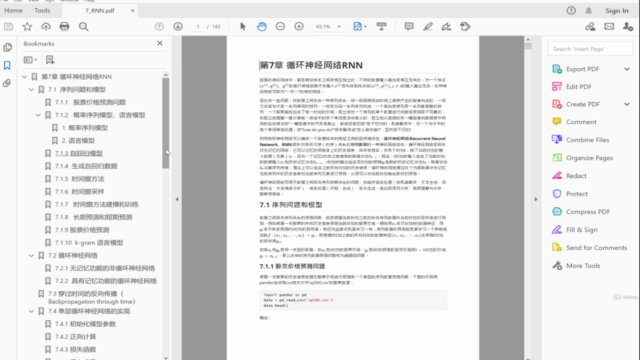Image resolution: width=640 pixels, height=360 pixels.
Task: Activate the Hand pan tool
Action: 262,27
